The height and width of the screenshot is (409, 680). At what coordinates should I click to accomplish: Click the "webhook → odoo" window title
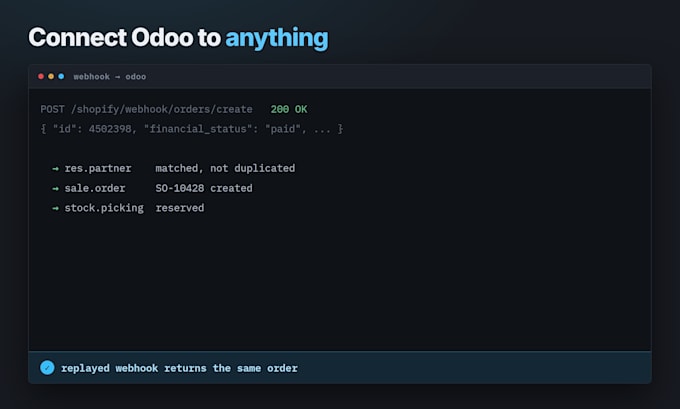pyautogui.click(x=110, y=77)
